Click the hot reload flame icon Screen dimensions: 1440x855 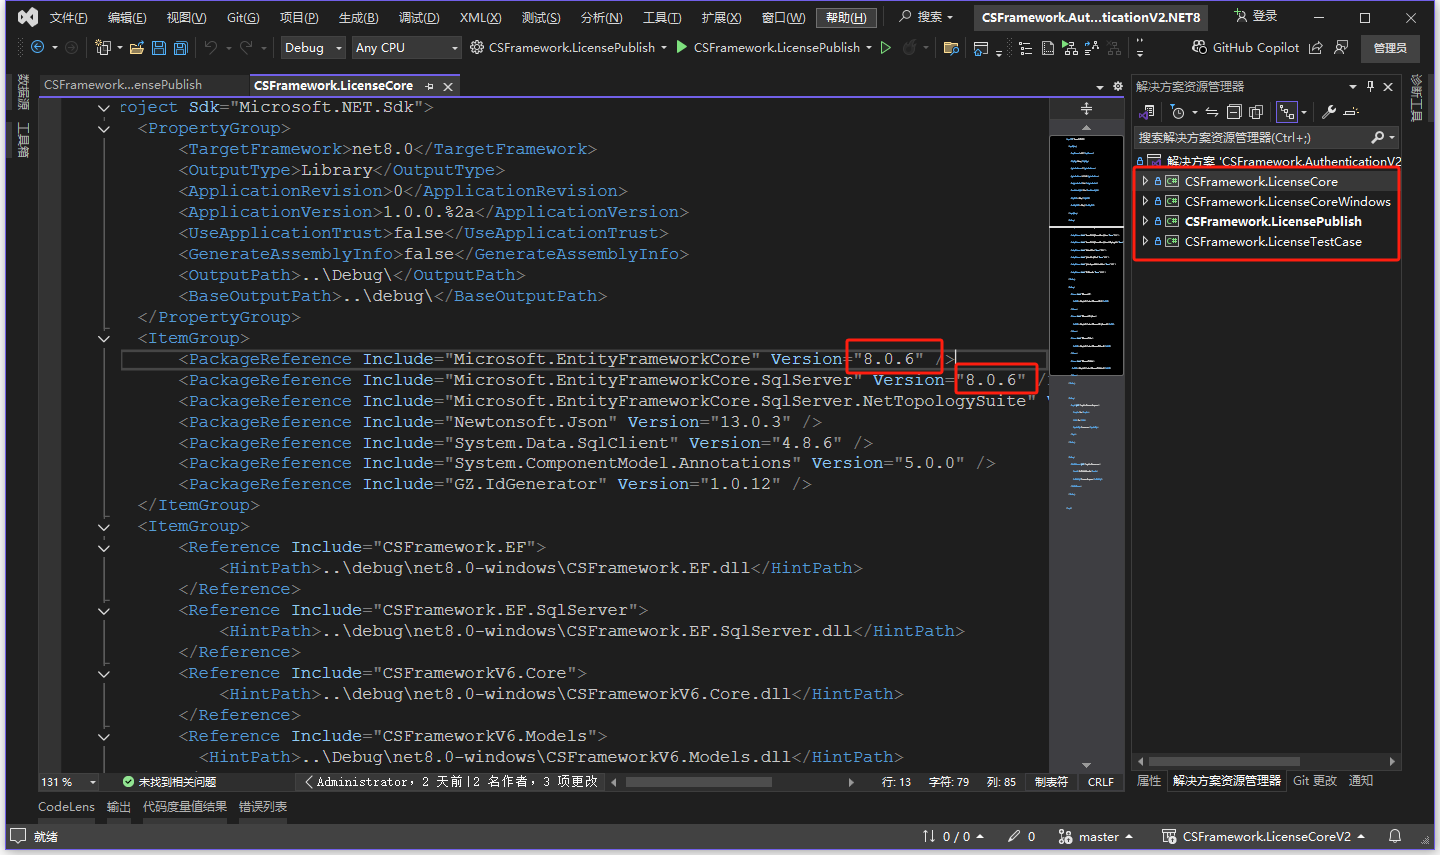[909, 47]
